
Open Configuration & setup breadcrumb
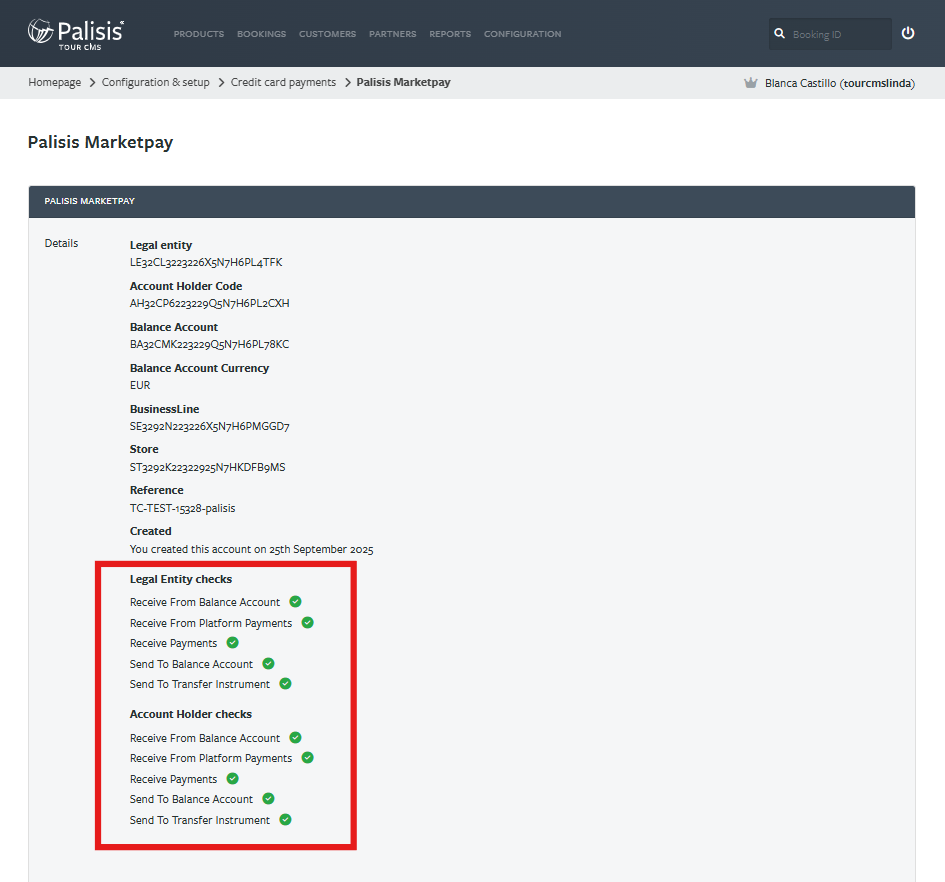(x=155, y=83)
